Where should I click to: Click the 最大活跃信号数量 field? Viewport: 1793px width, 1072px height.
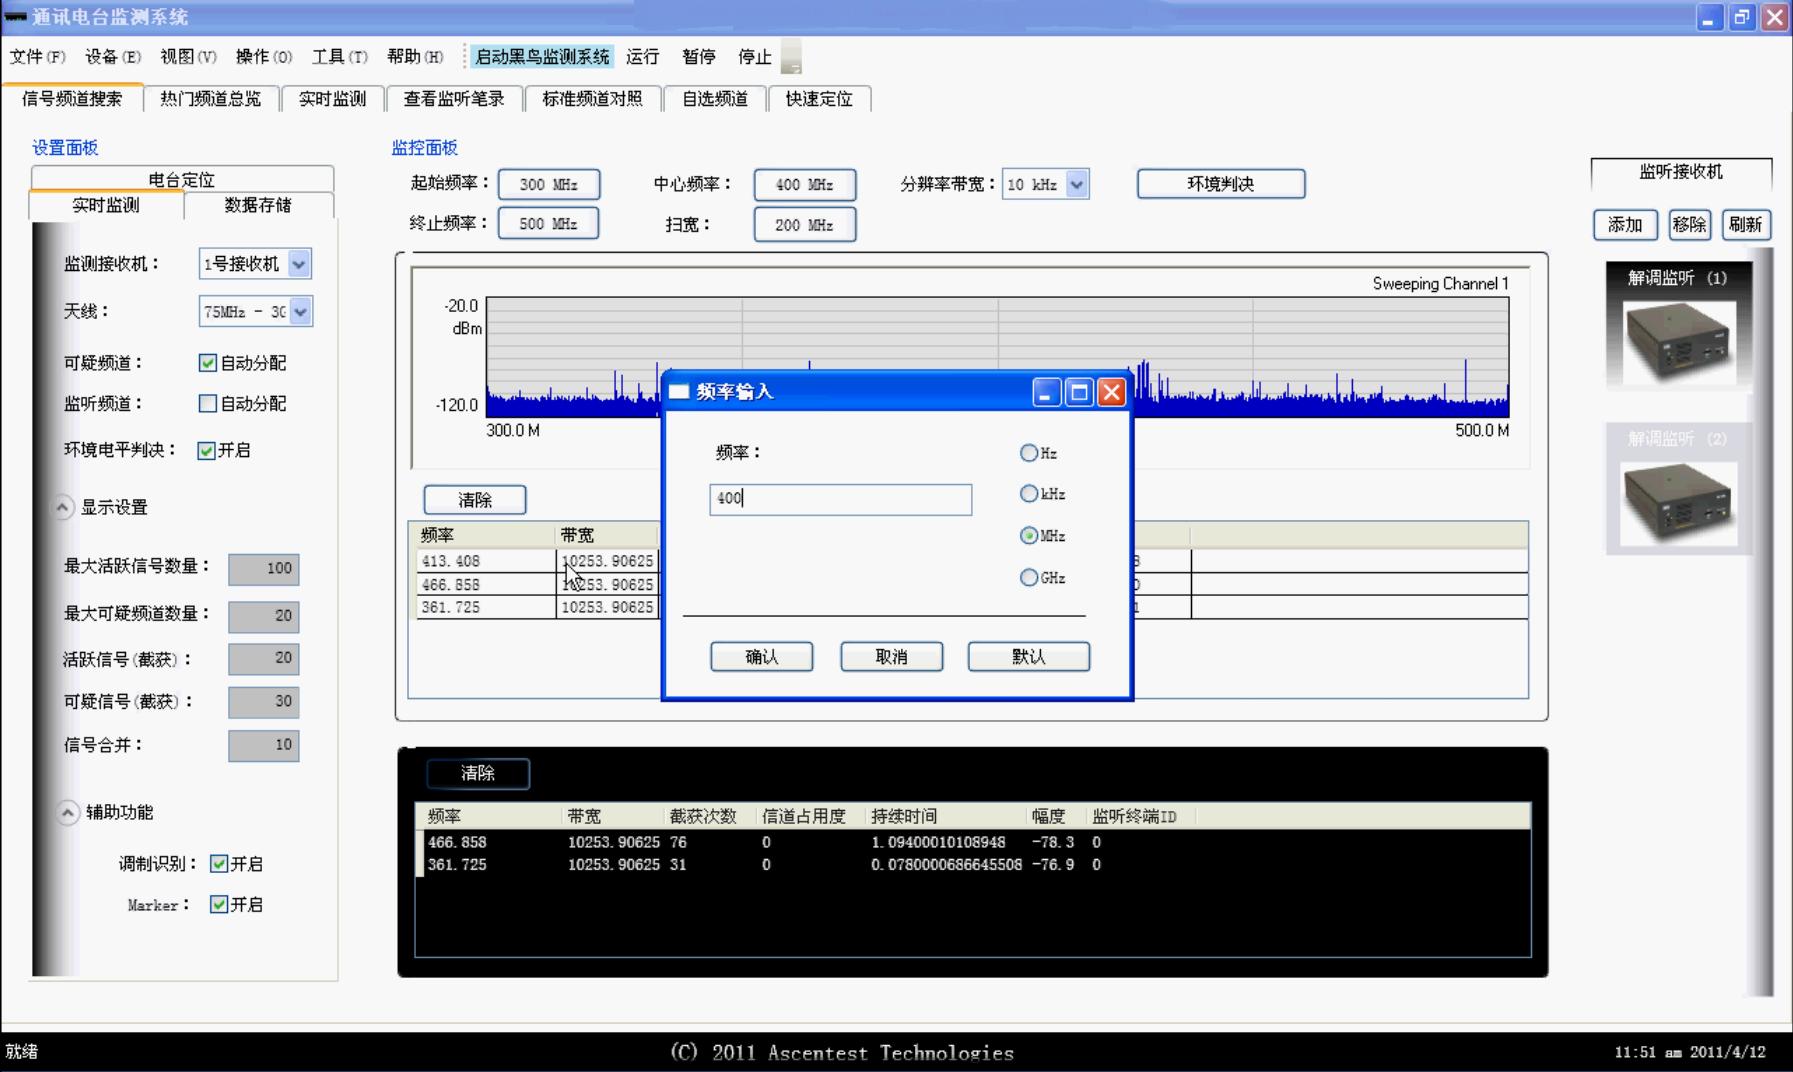[264, 569]
